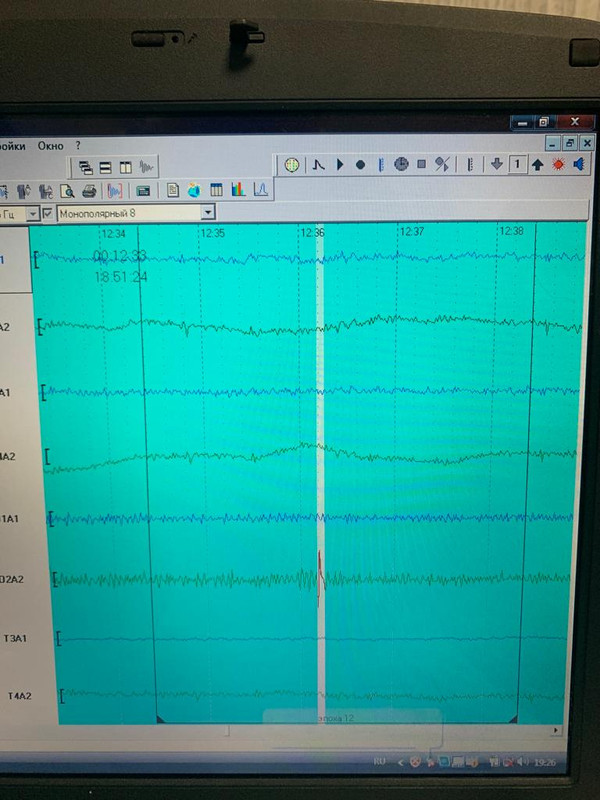
Task: Open the spectrum curve graph icon
Action: 261,190
